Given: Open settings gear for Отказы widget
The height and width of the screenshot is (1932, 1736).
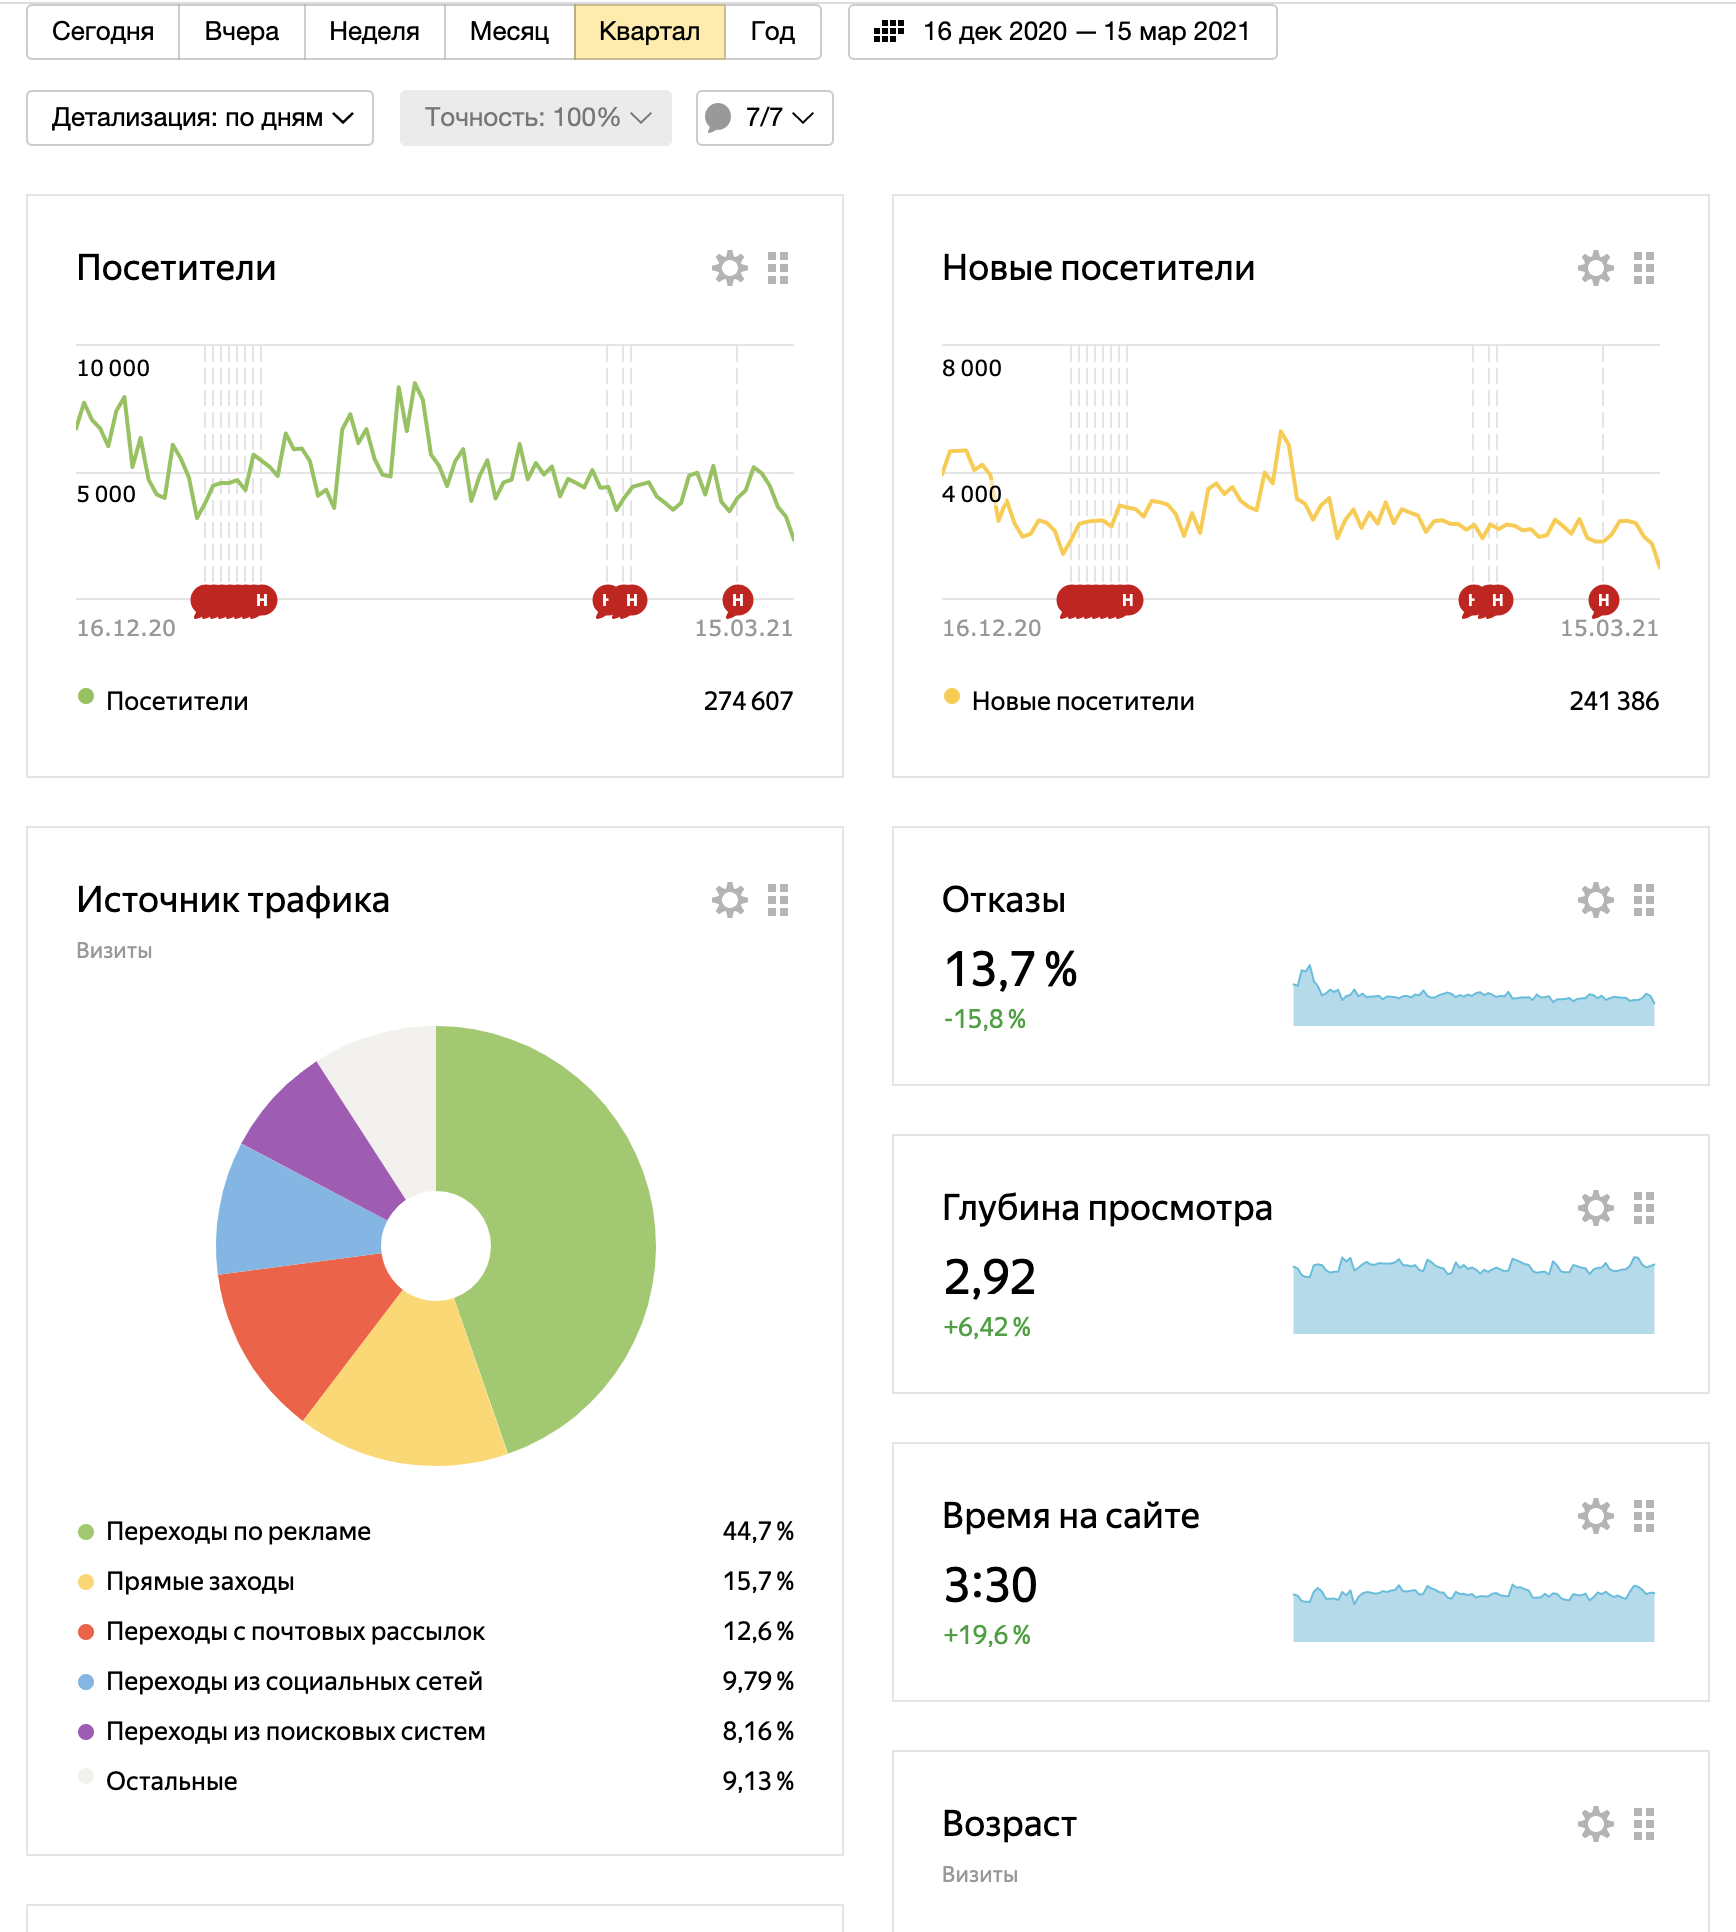Looking at the screenshot, I should [x=1596, y=900].
